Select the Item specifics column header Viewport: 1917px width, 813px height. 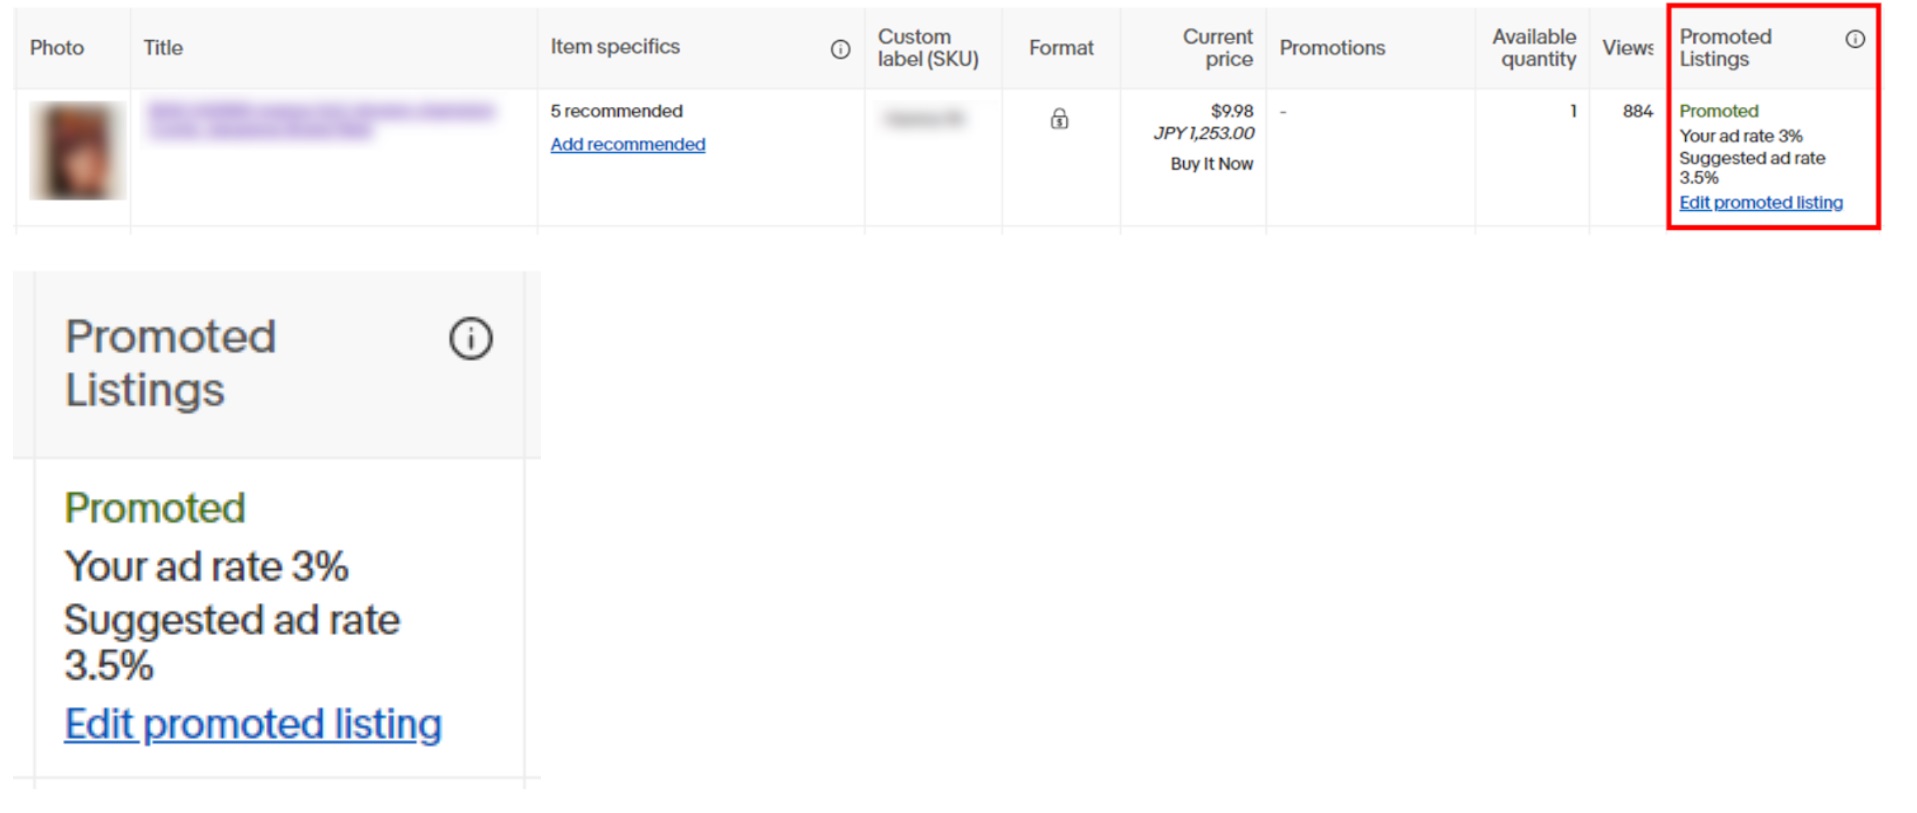(615, 47)
